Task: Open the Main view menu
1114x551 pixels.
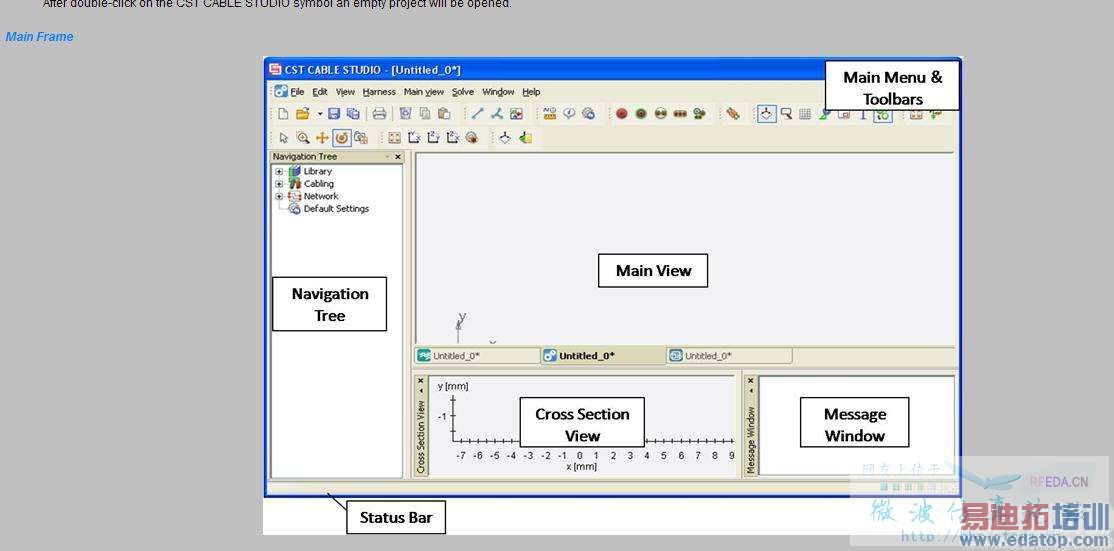Action: click(x=423, y=92)
